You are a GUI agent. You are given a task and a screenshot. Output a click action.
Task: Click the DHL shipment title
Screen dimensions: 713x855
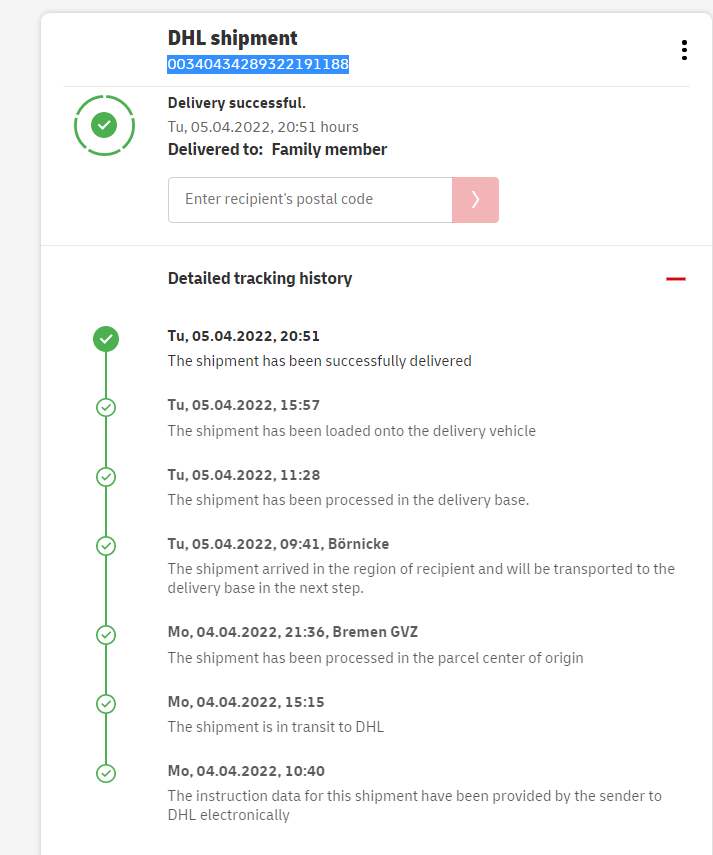233,38
